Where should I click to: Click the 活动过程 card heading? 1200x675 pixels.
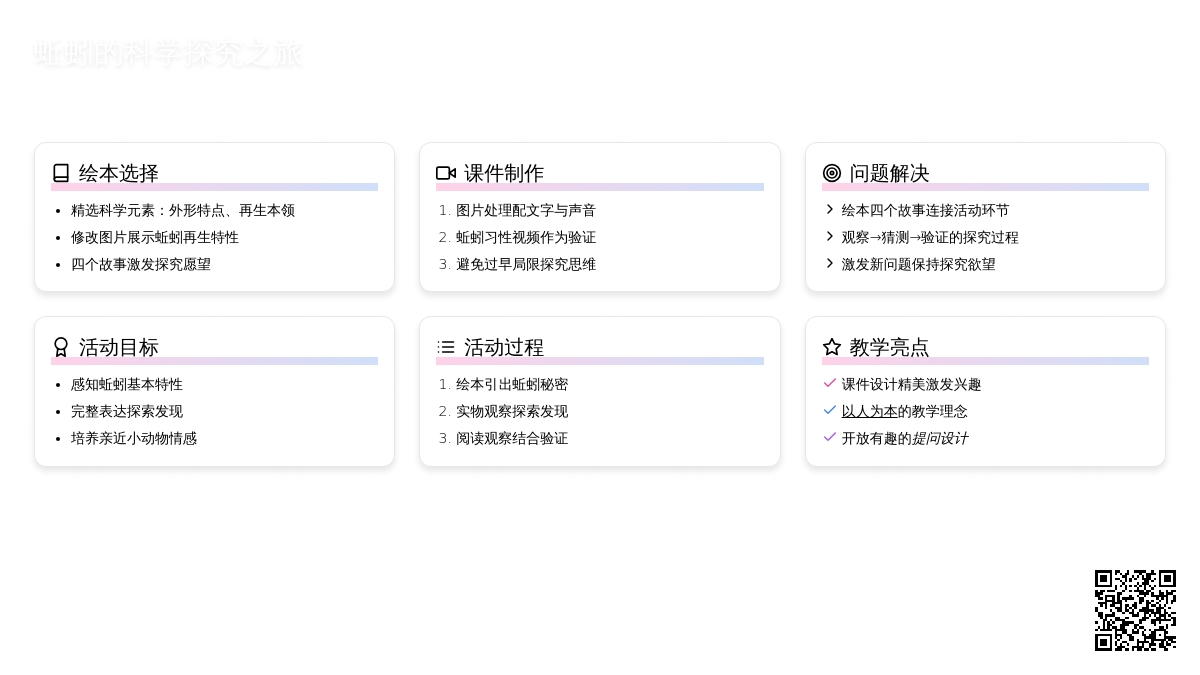(x=504, y=347)
